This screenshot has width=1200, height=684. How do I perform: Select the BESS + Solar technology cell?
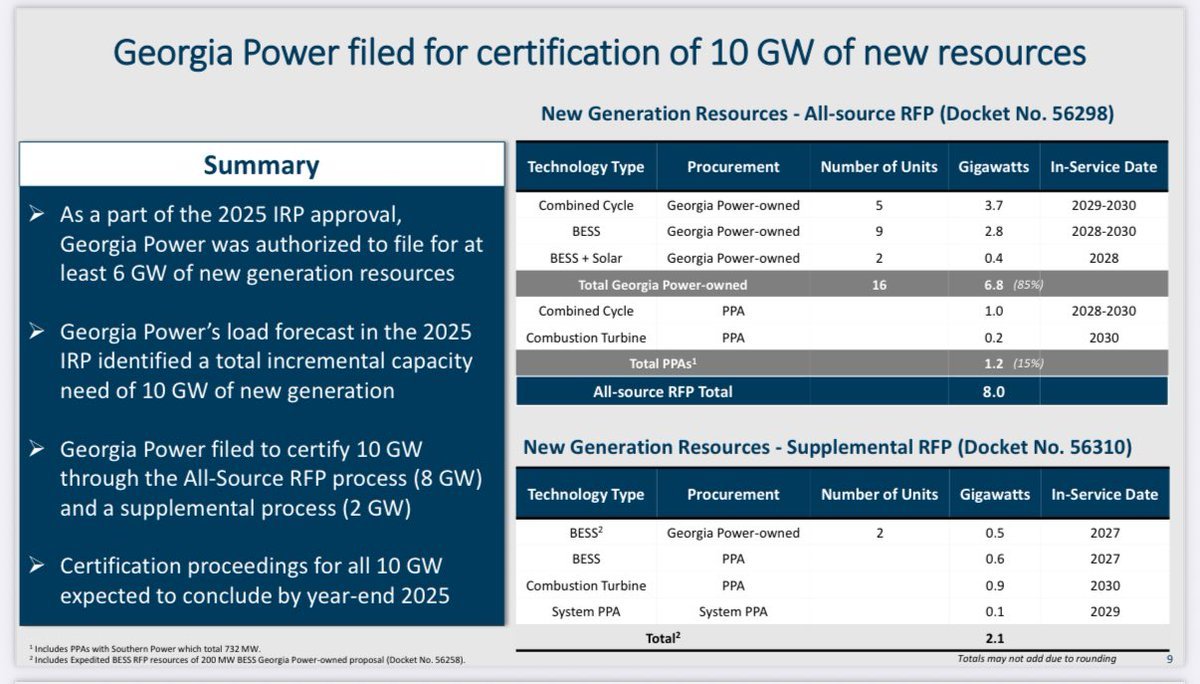tap(586, 258)
